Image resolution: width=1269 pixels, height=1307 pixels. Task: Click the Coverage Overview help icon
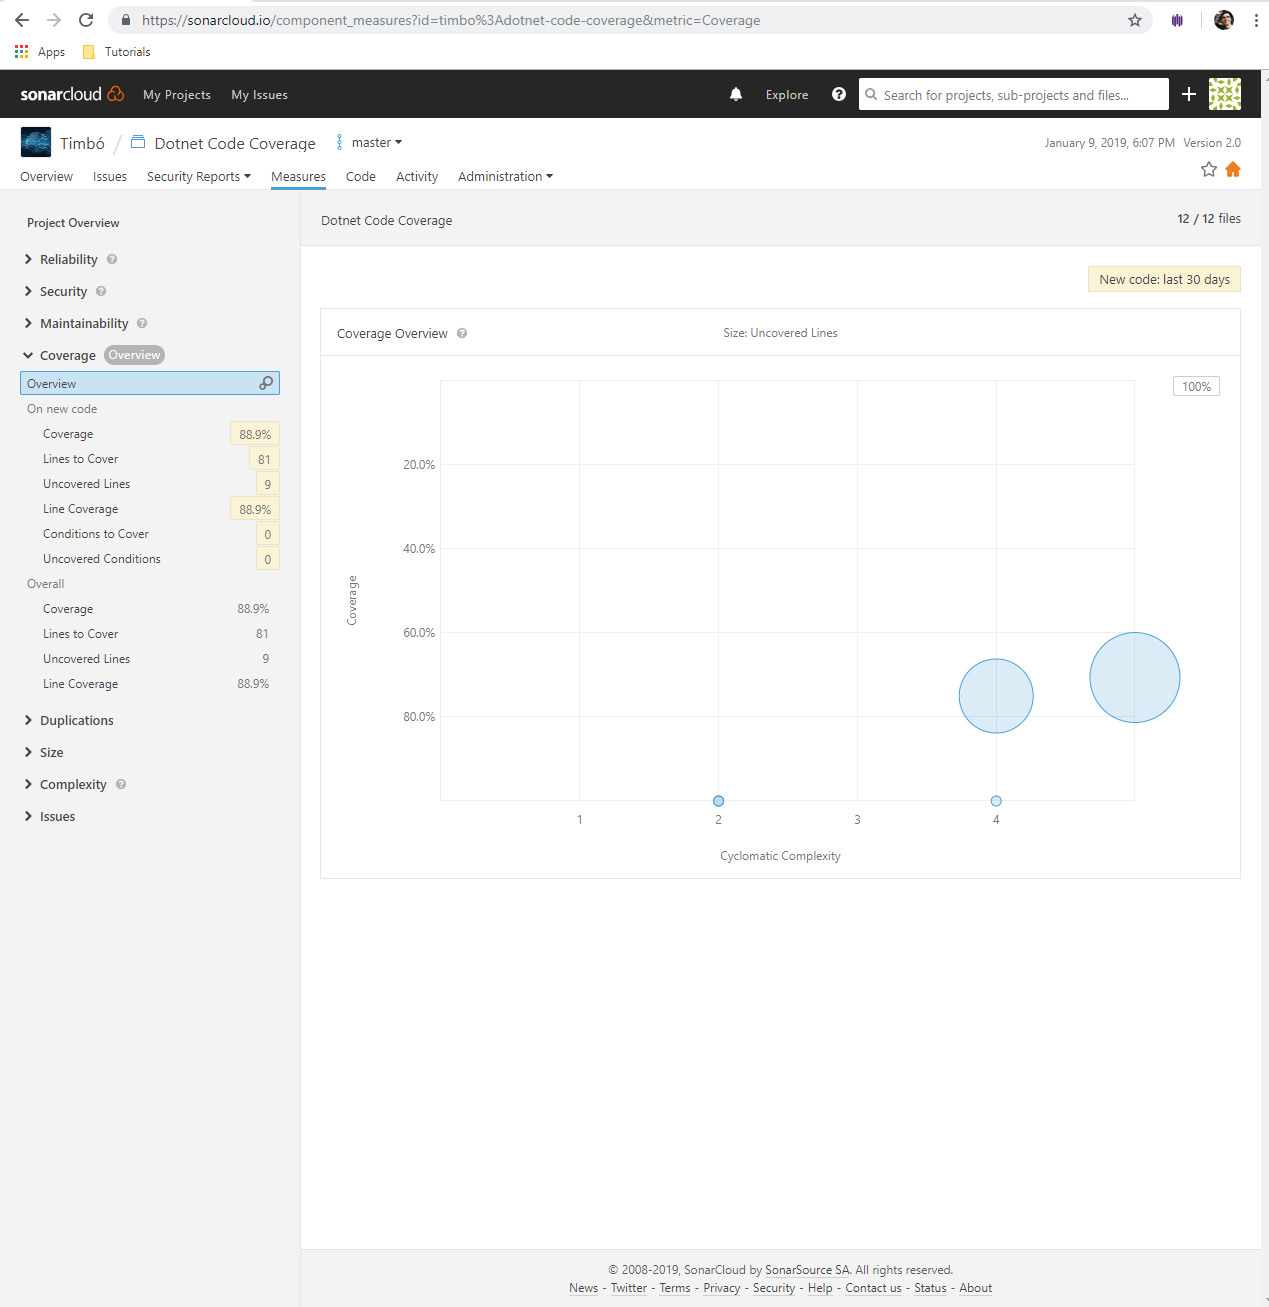(462, 333)
